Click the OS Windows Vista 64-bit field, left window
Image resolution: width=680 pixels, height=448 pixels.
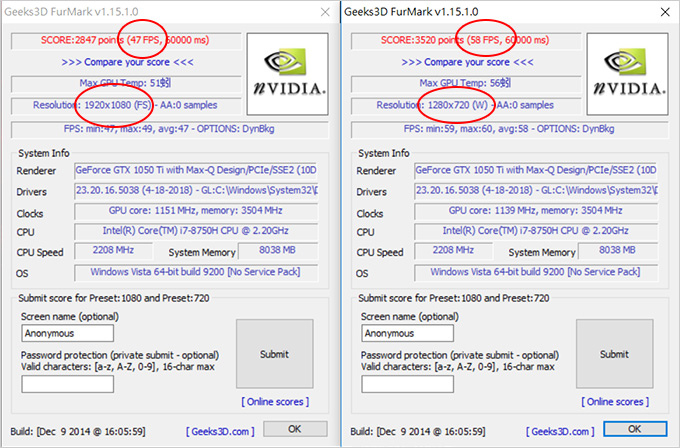click(x=196, y=273)
